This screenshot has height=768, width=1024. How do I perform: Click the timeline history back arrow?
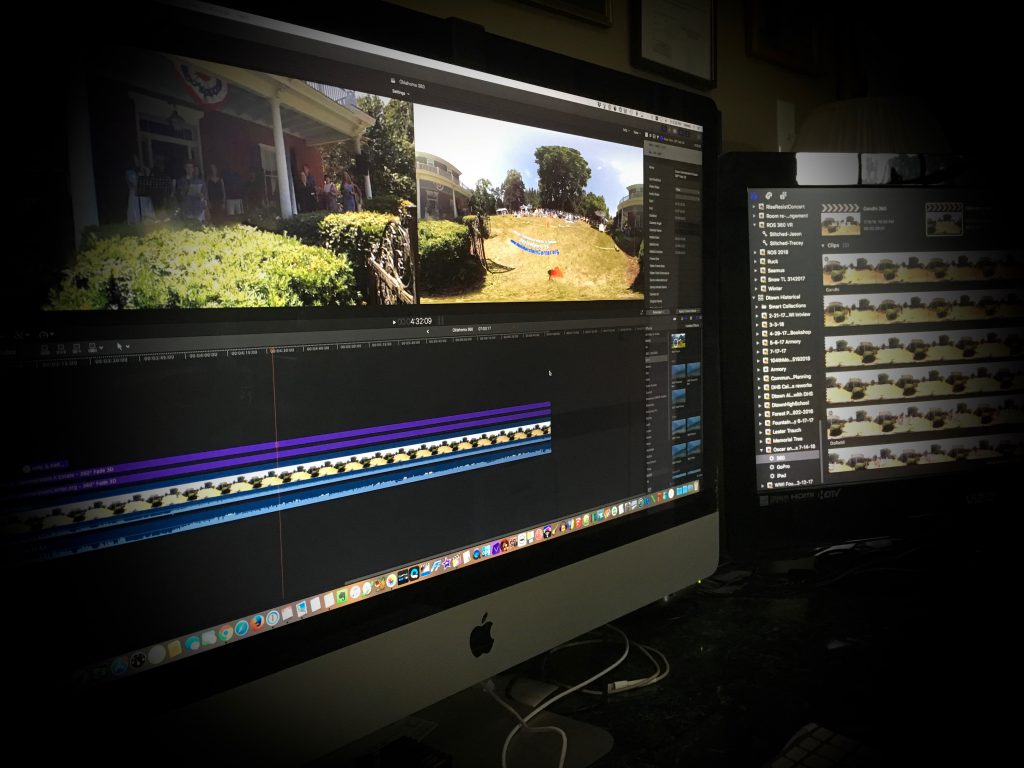coord(428,332)
